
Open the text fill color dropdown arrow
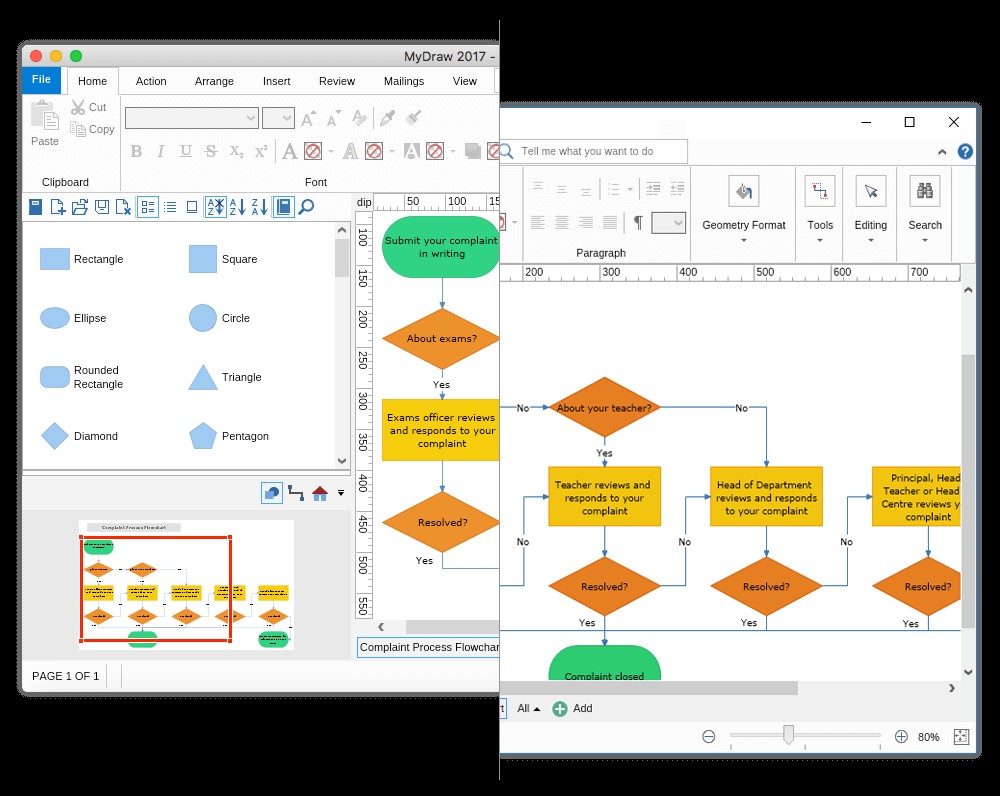tap(331, 151)
